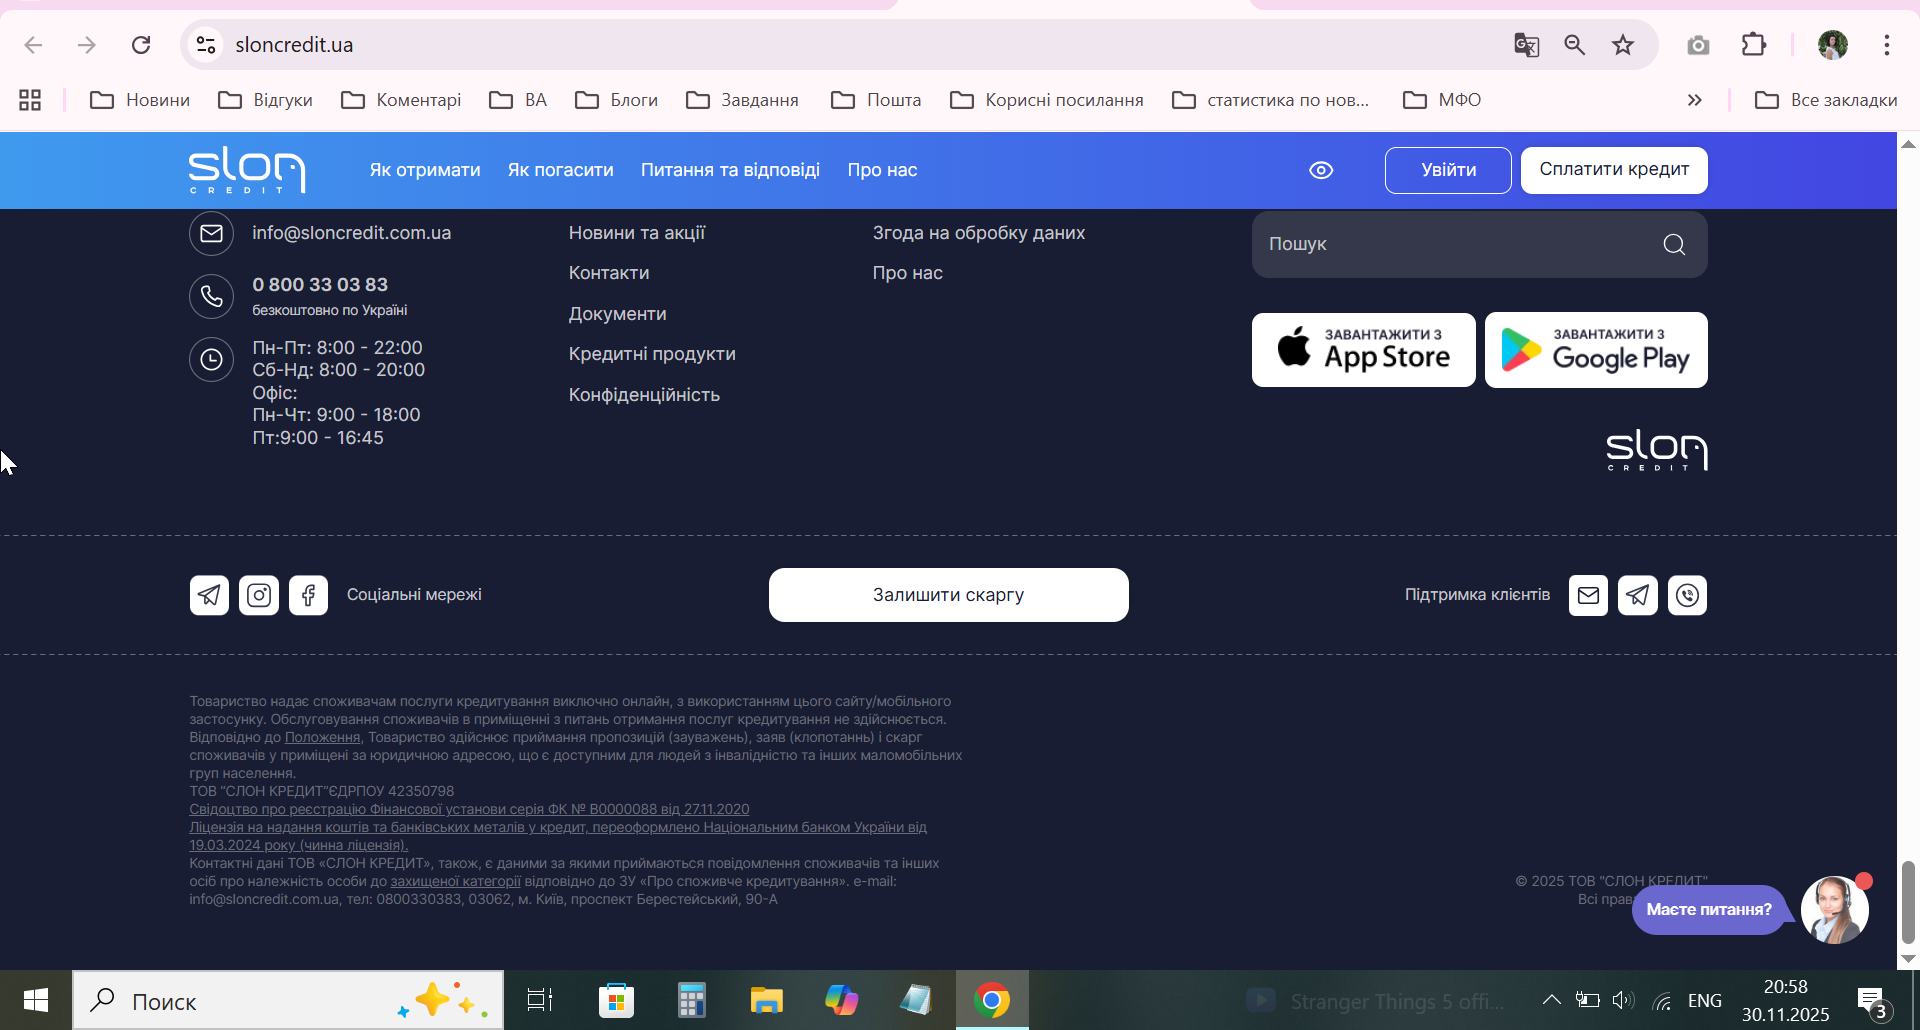The image size is (1920, 1030).
Task: Bookmark this page with the star icon
Action: pyautogui.click(x=1623, y=45)
